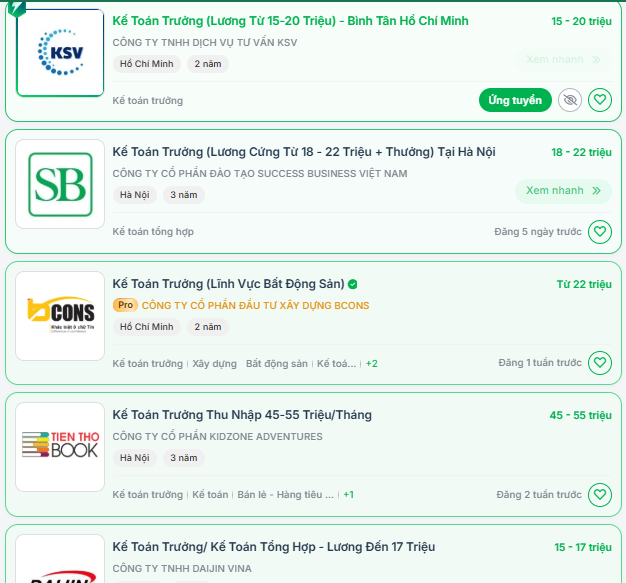This screenshot has height=583, width=626.
Task: Save the Kidzone Adventures job with heart
Action: pos(600,494)
